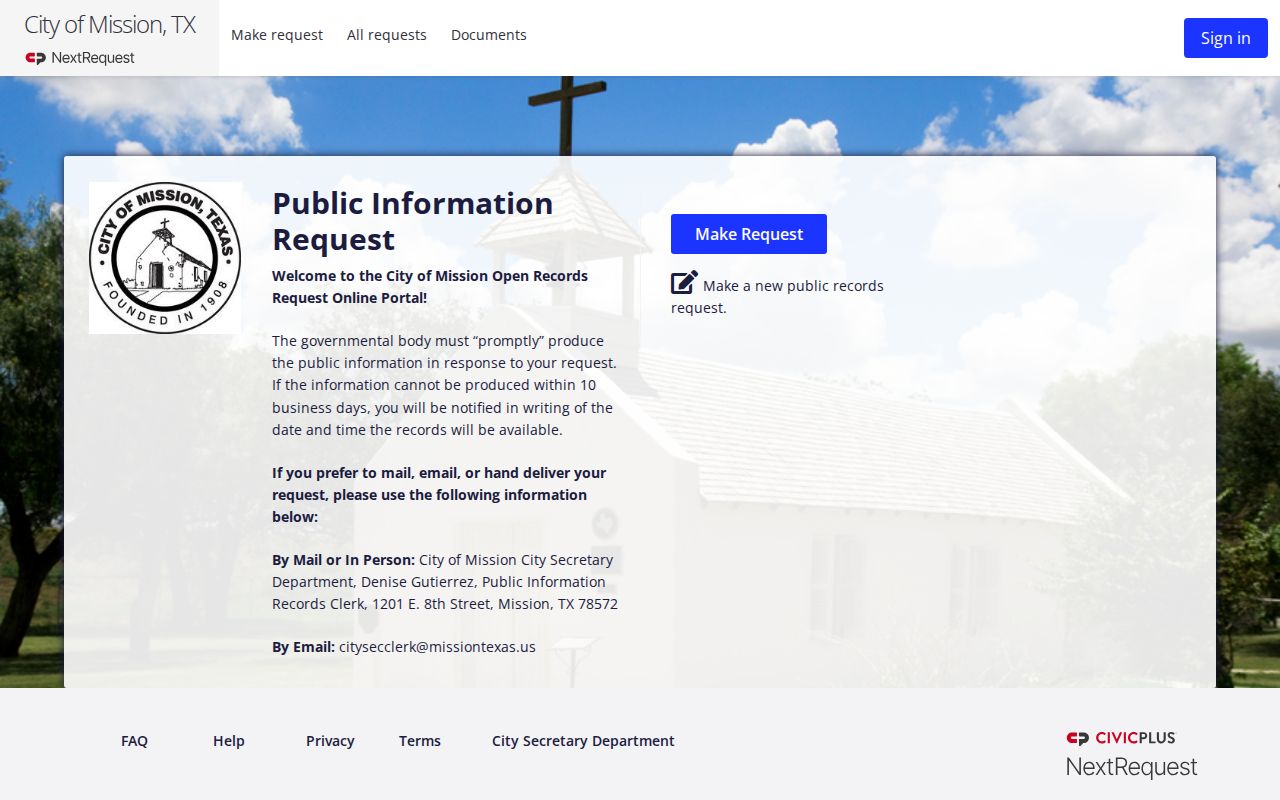Click the 'By Mail or In Person:' label
This screenshot has height=800, width=1280.
tap(343, 560)
